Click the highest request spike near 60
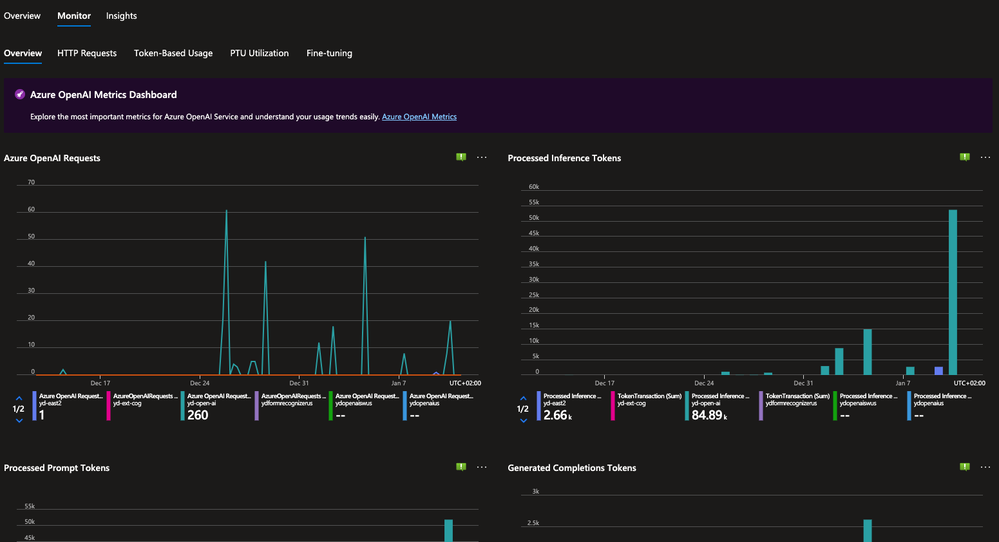Viewport: 999px width, 542px height. point(226,211)
